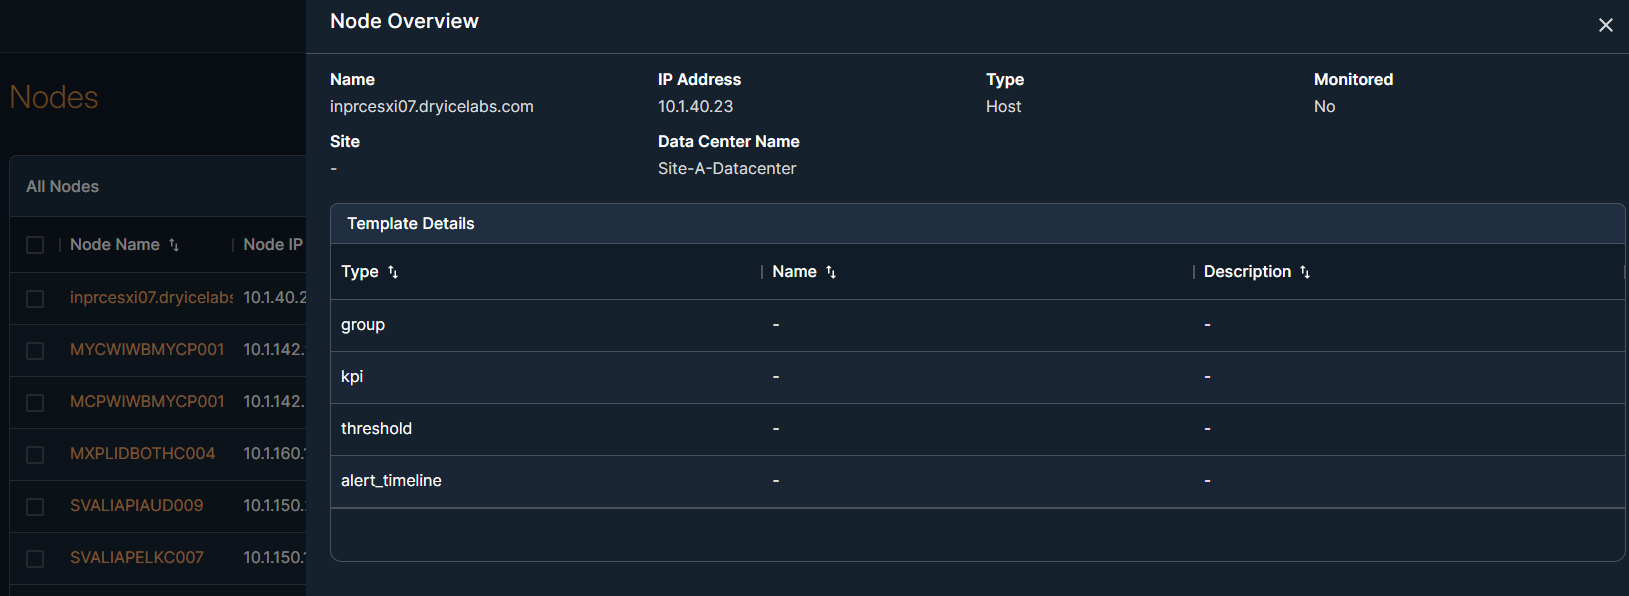Open the SVALIAPELKC007 node details

pos(136,558)
